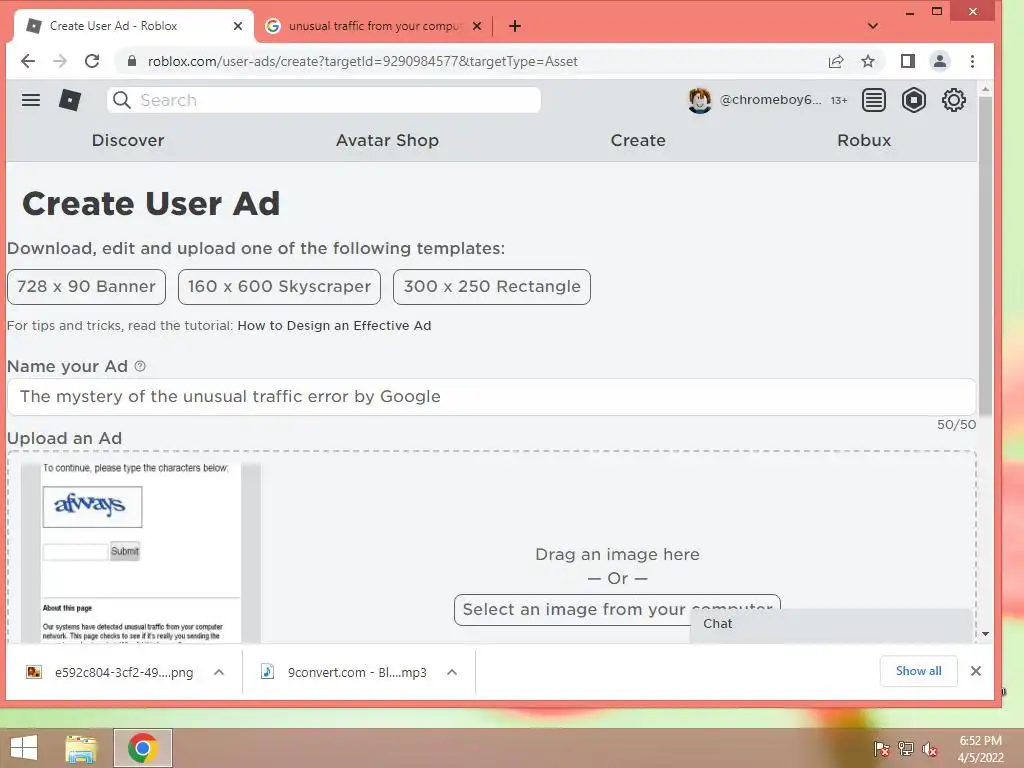
Task: Click the network tray icon
Action: (906, 749)
